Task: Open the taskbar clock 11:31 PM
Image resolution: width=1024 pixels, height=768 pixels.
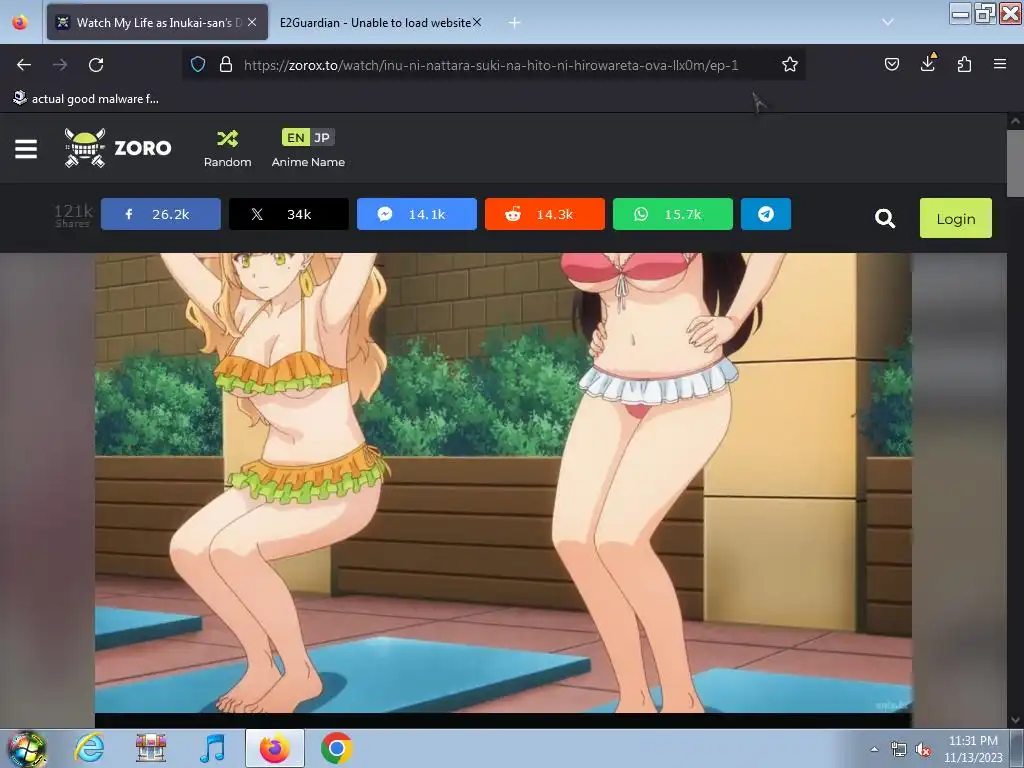Action: (x=972, y=749)
